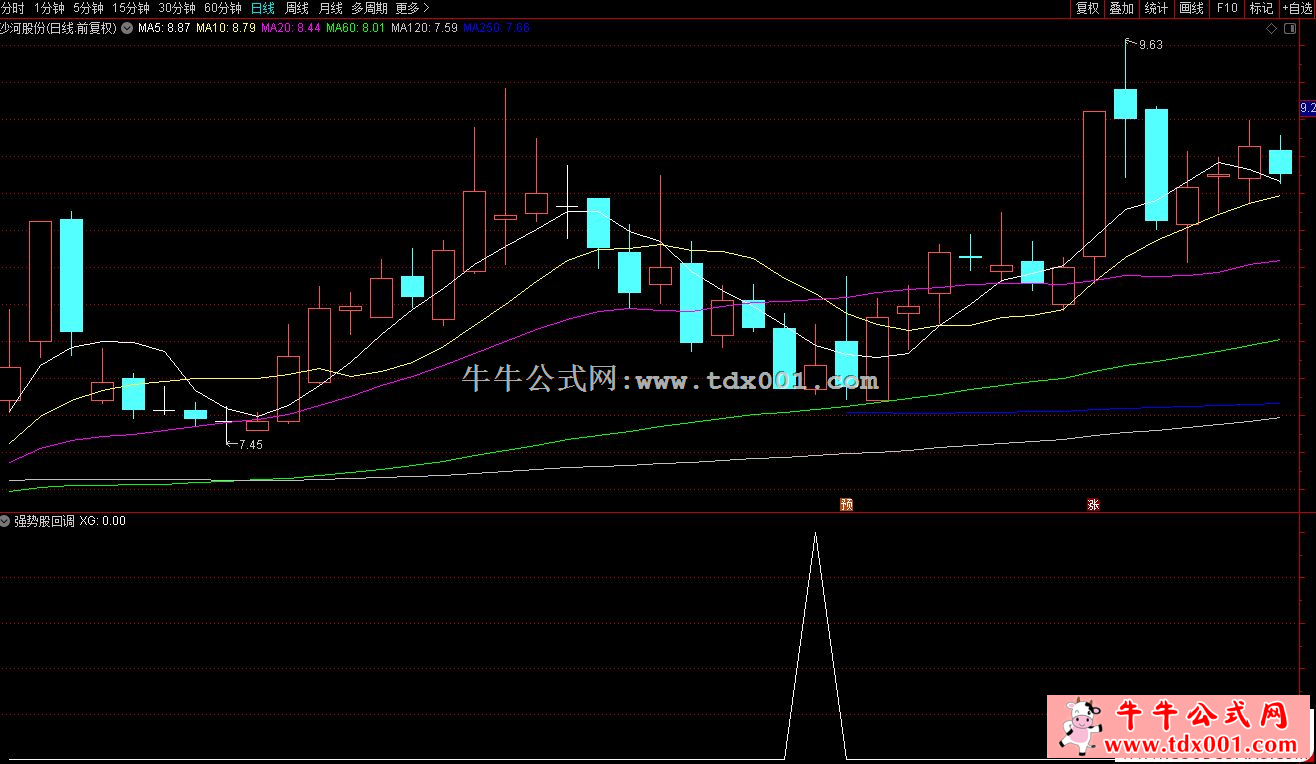Open the F10 company info
Image resolution: width=1316 pixels, height=764 pixels.
click(x=1226, y=8)
